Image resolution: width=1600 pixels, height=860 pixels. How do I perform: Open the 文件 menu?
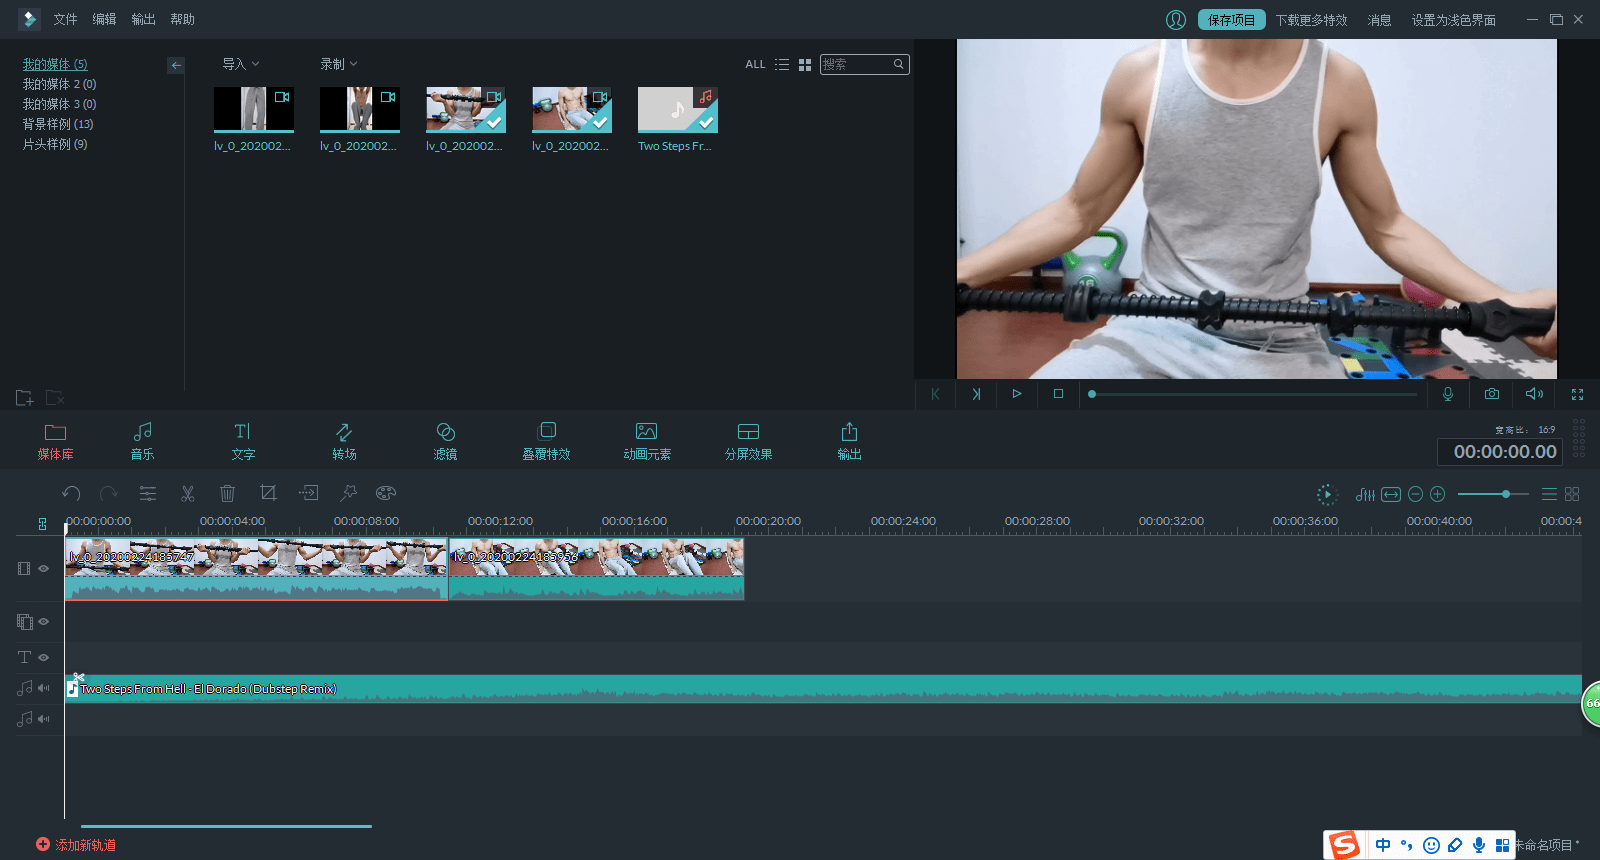pyautogui.click(x=65, y=19)
